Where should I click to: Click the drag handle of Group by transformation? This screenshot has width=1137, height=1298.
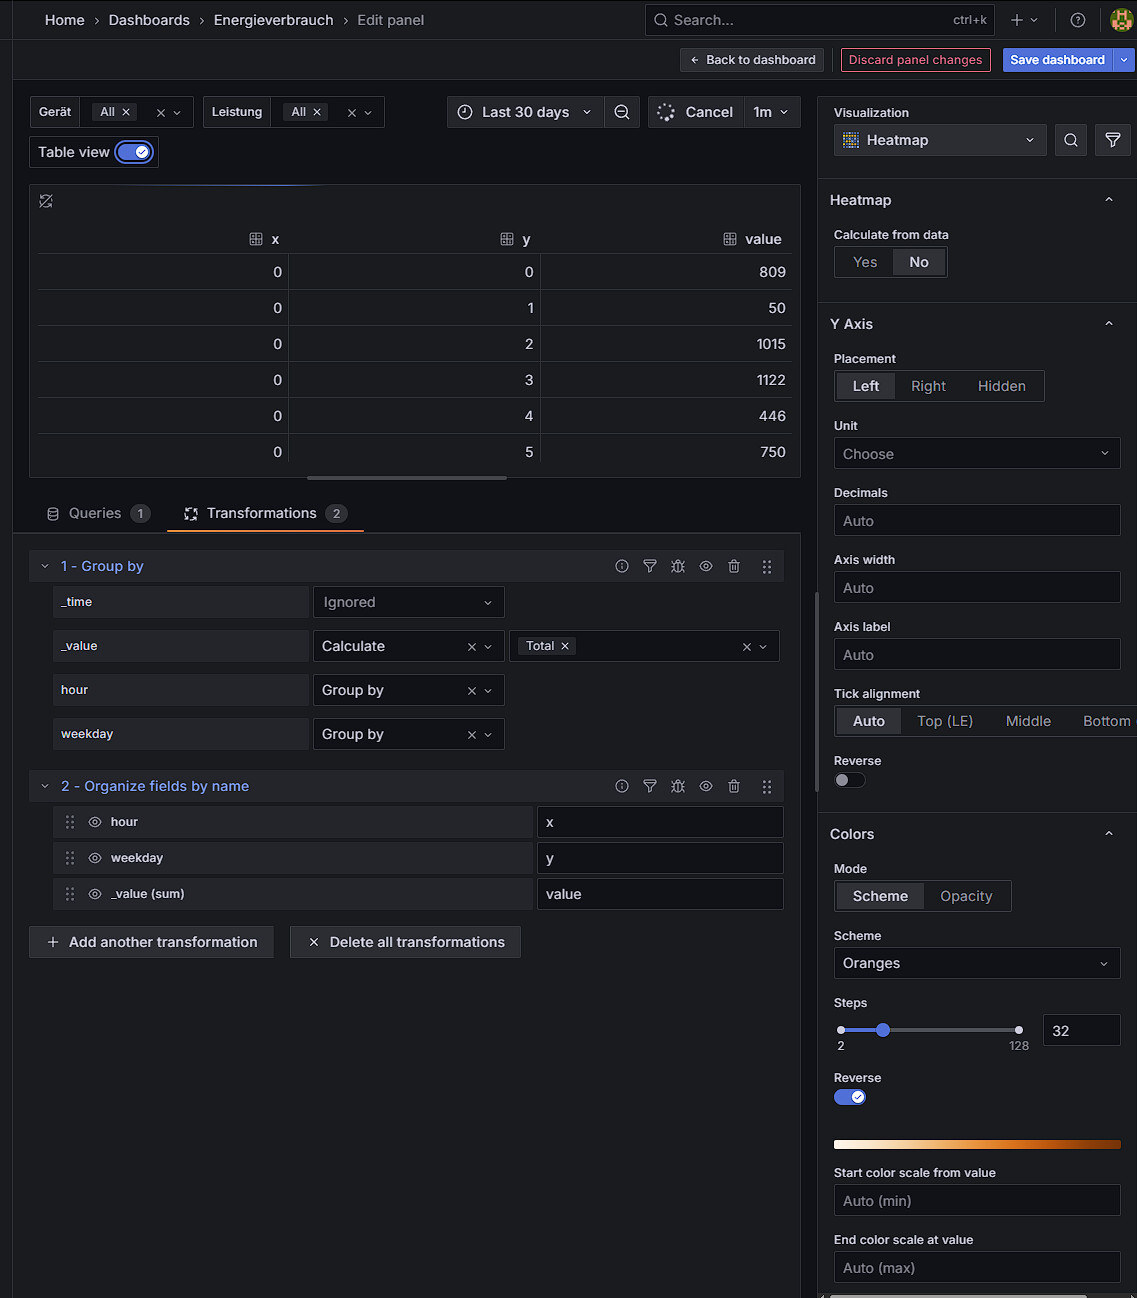tap(767, 566)
